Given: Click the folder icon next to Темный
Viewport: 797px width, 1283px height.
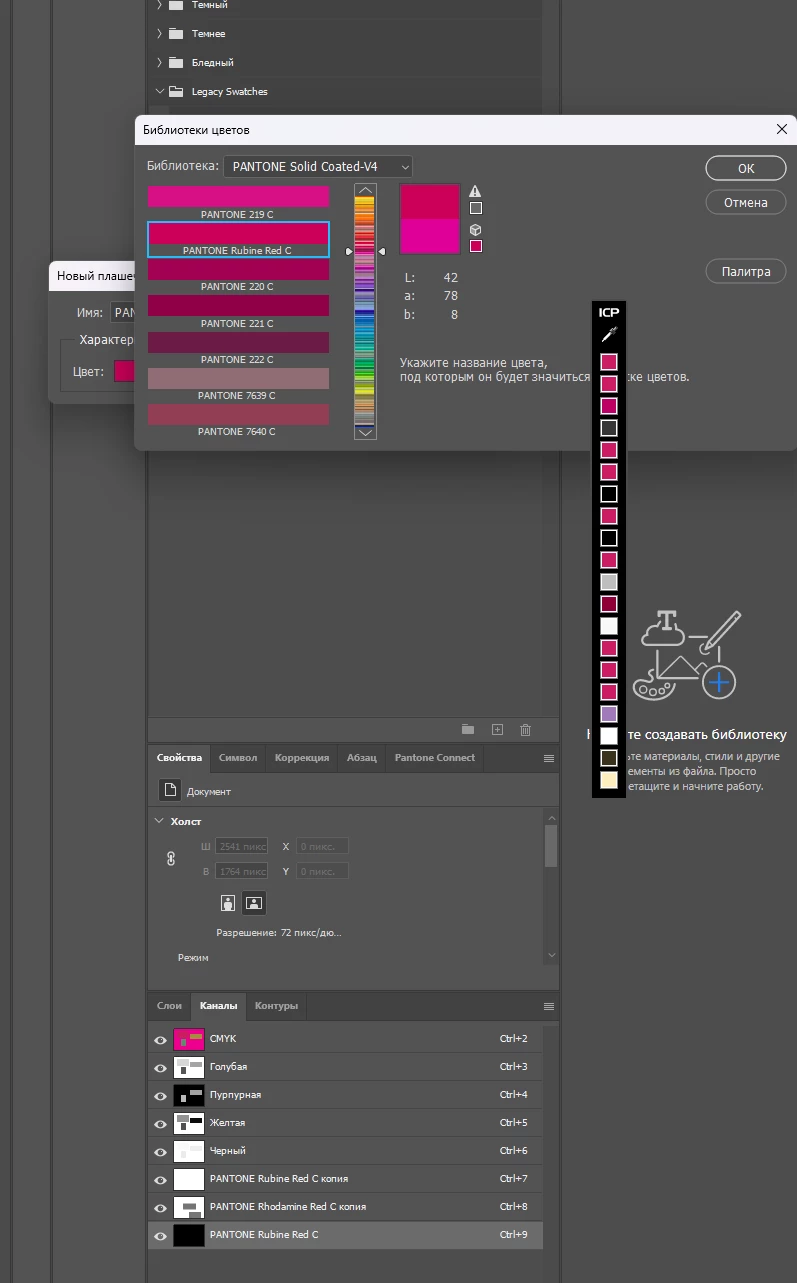Looking at the screenshot, I should click(x=176, y=5).
